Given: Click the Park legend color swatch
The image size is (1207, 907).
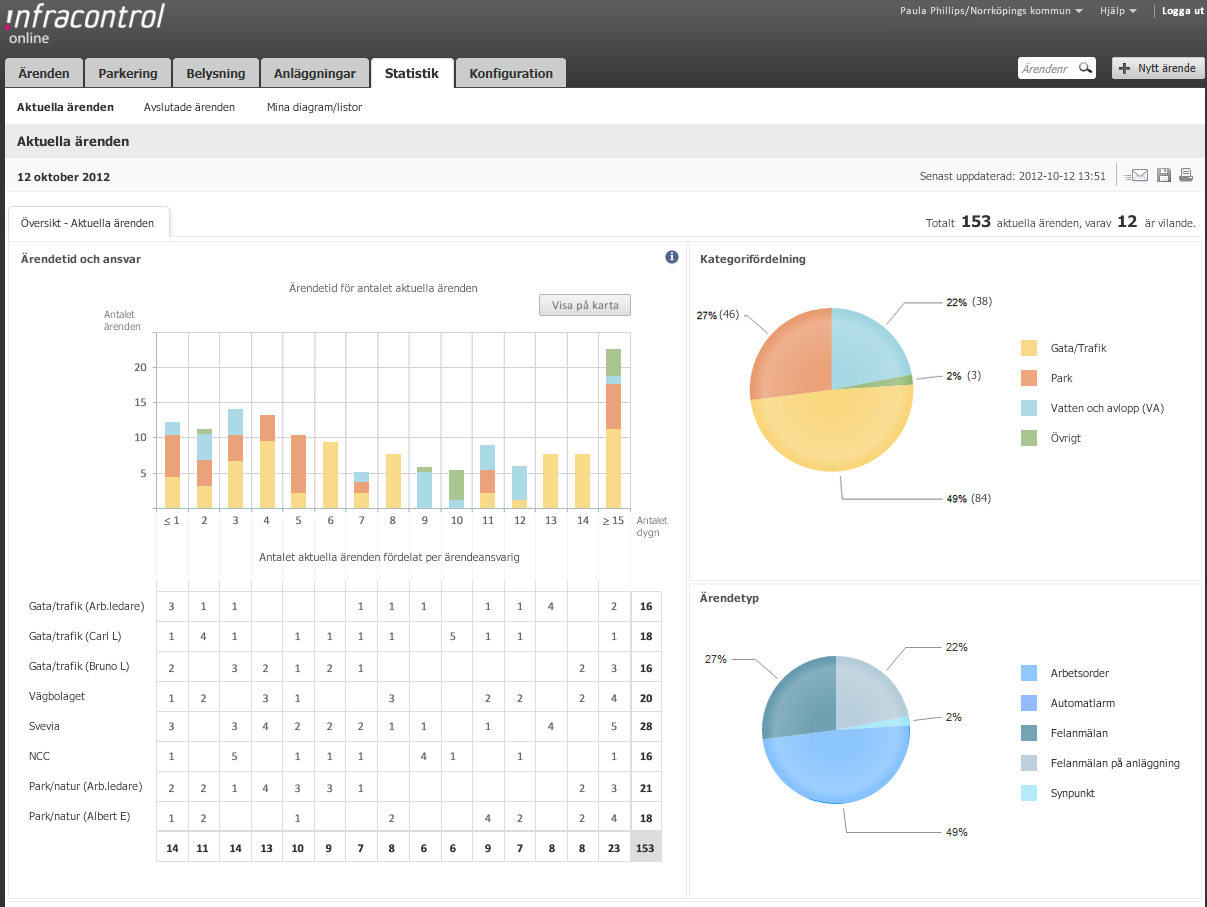Looking at the screenshot, I should [1029, 378].
